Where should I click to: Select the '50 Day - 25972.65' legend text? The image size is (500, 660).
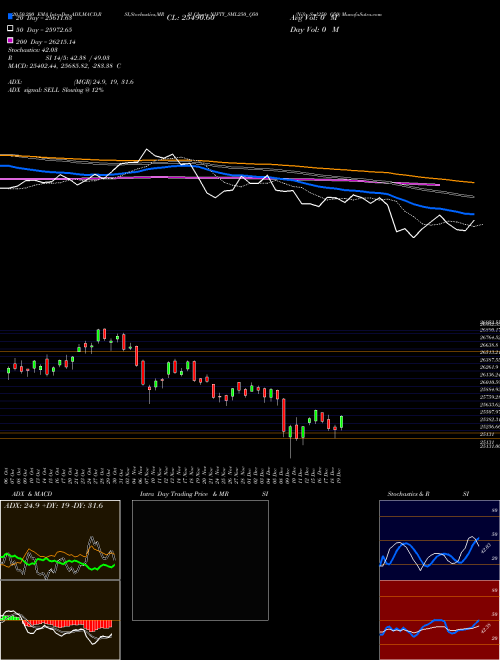[x=44, y=30]
